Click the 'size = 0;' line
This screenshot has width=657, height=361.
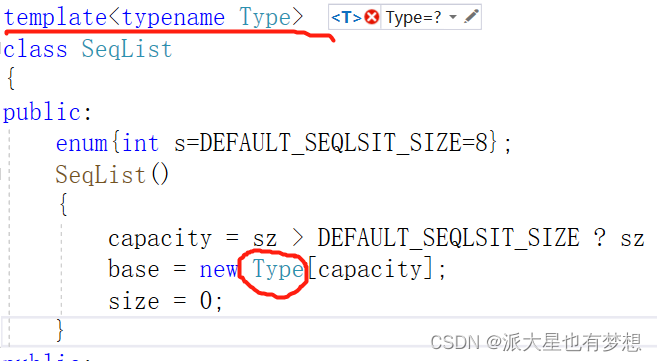[x=165, y=301]
